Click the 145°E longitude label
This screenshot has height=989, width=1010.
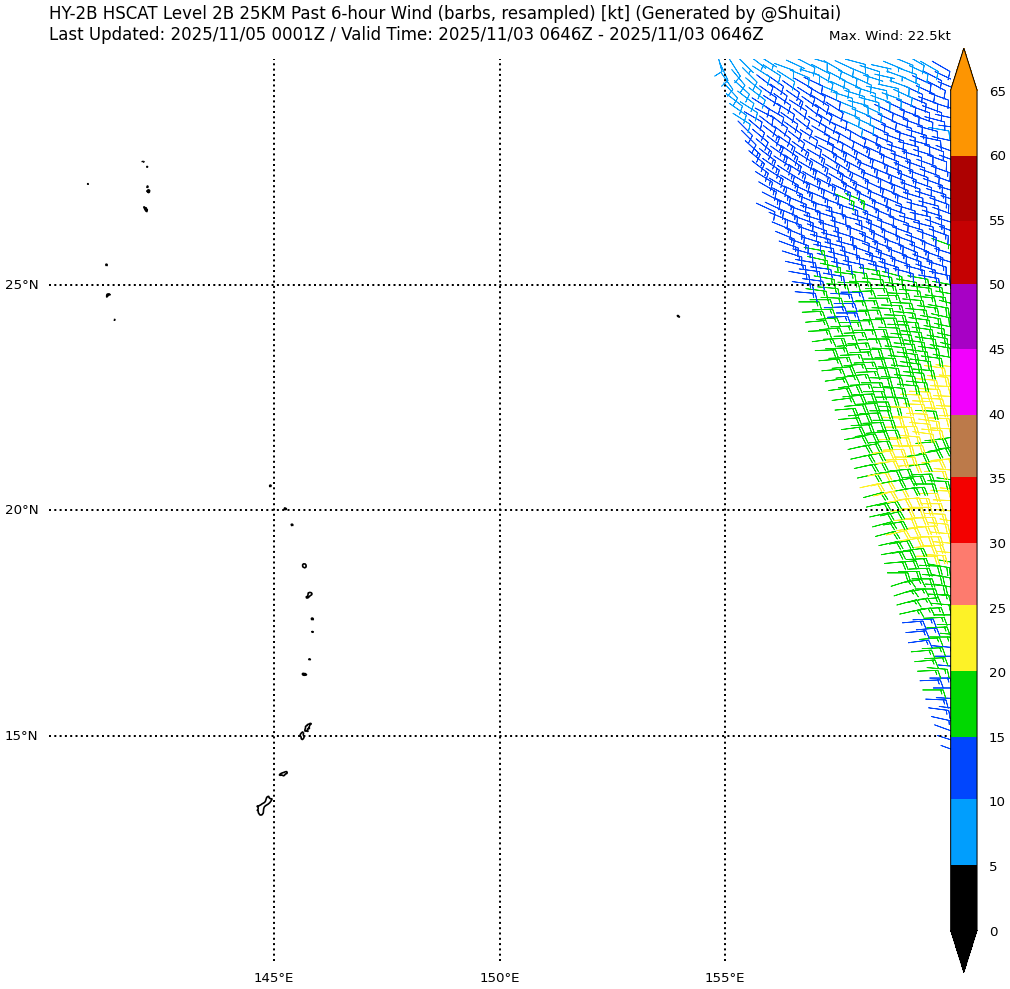click(273, 977)
